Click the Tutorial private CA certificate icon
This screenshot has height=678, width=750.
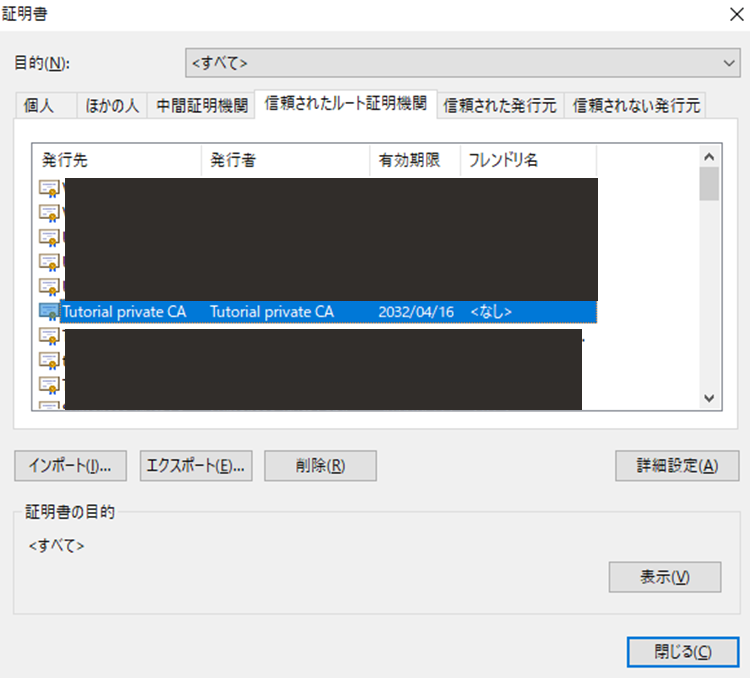click(48, 311)
